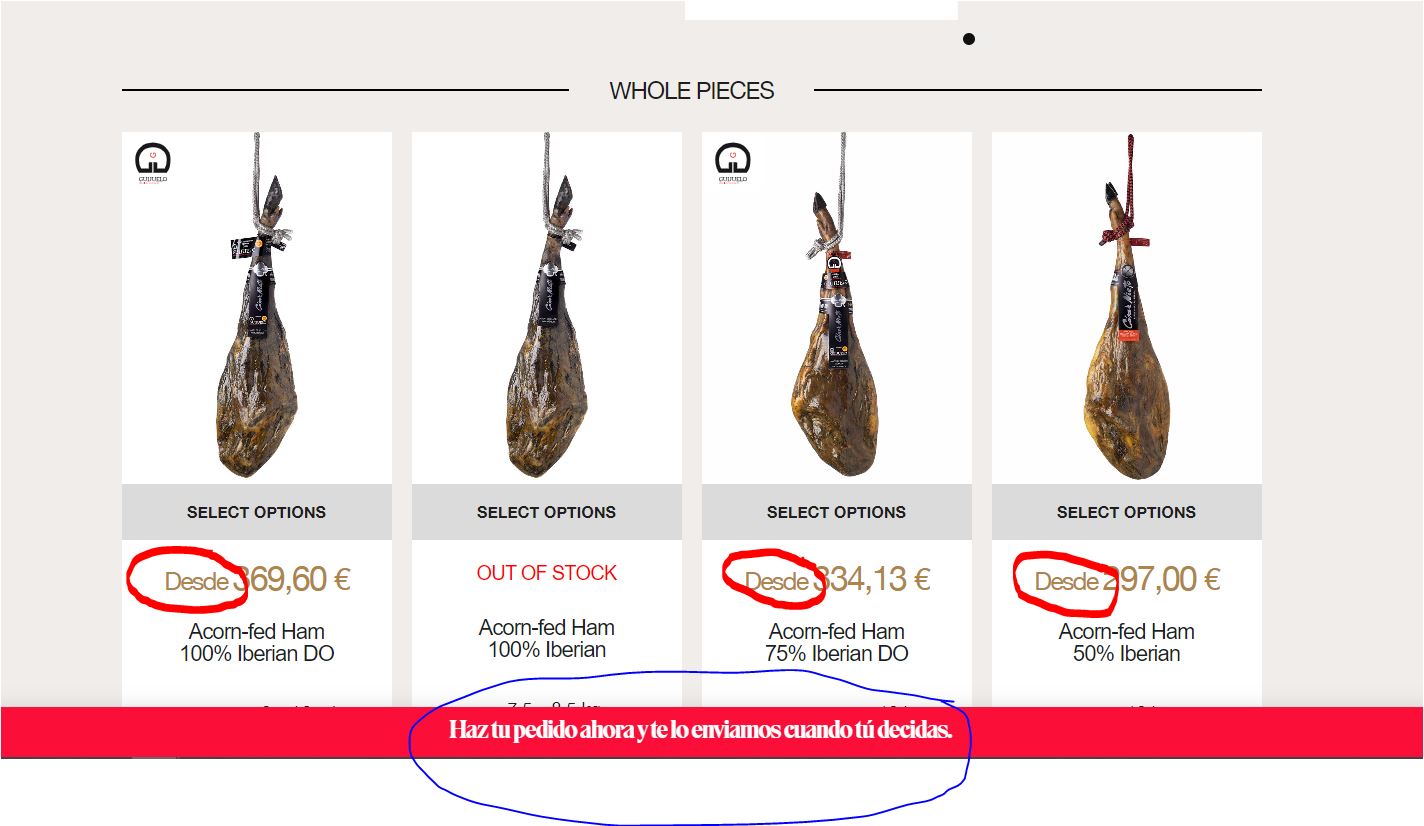Open the 100% Iberian DO ham image
This screenshot has height=826, width=1424.
[x=257, y=308]
